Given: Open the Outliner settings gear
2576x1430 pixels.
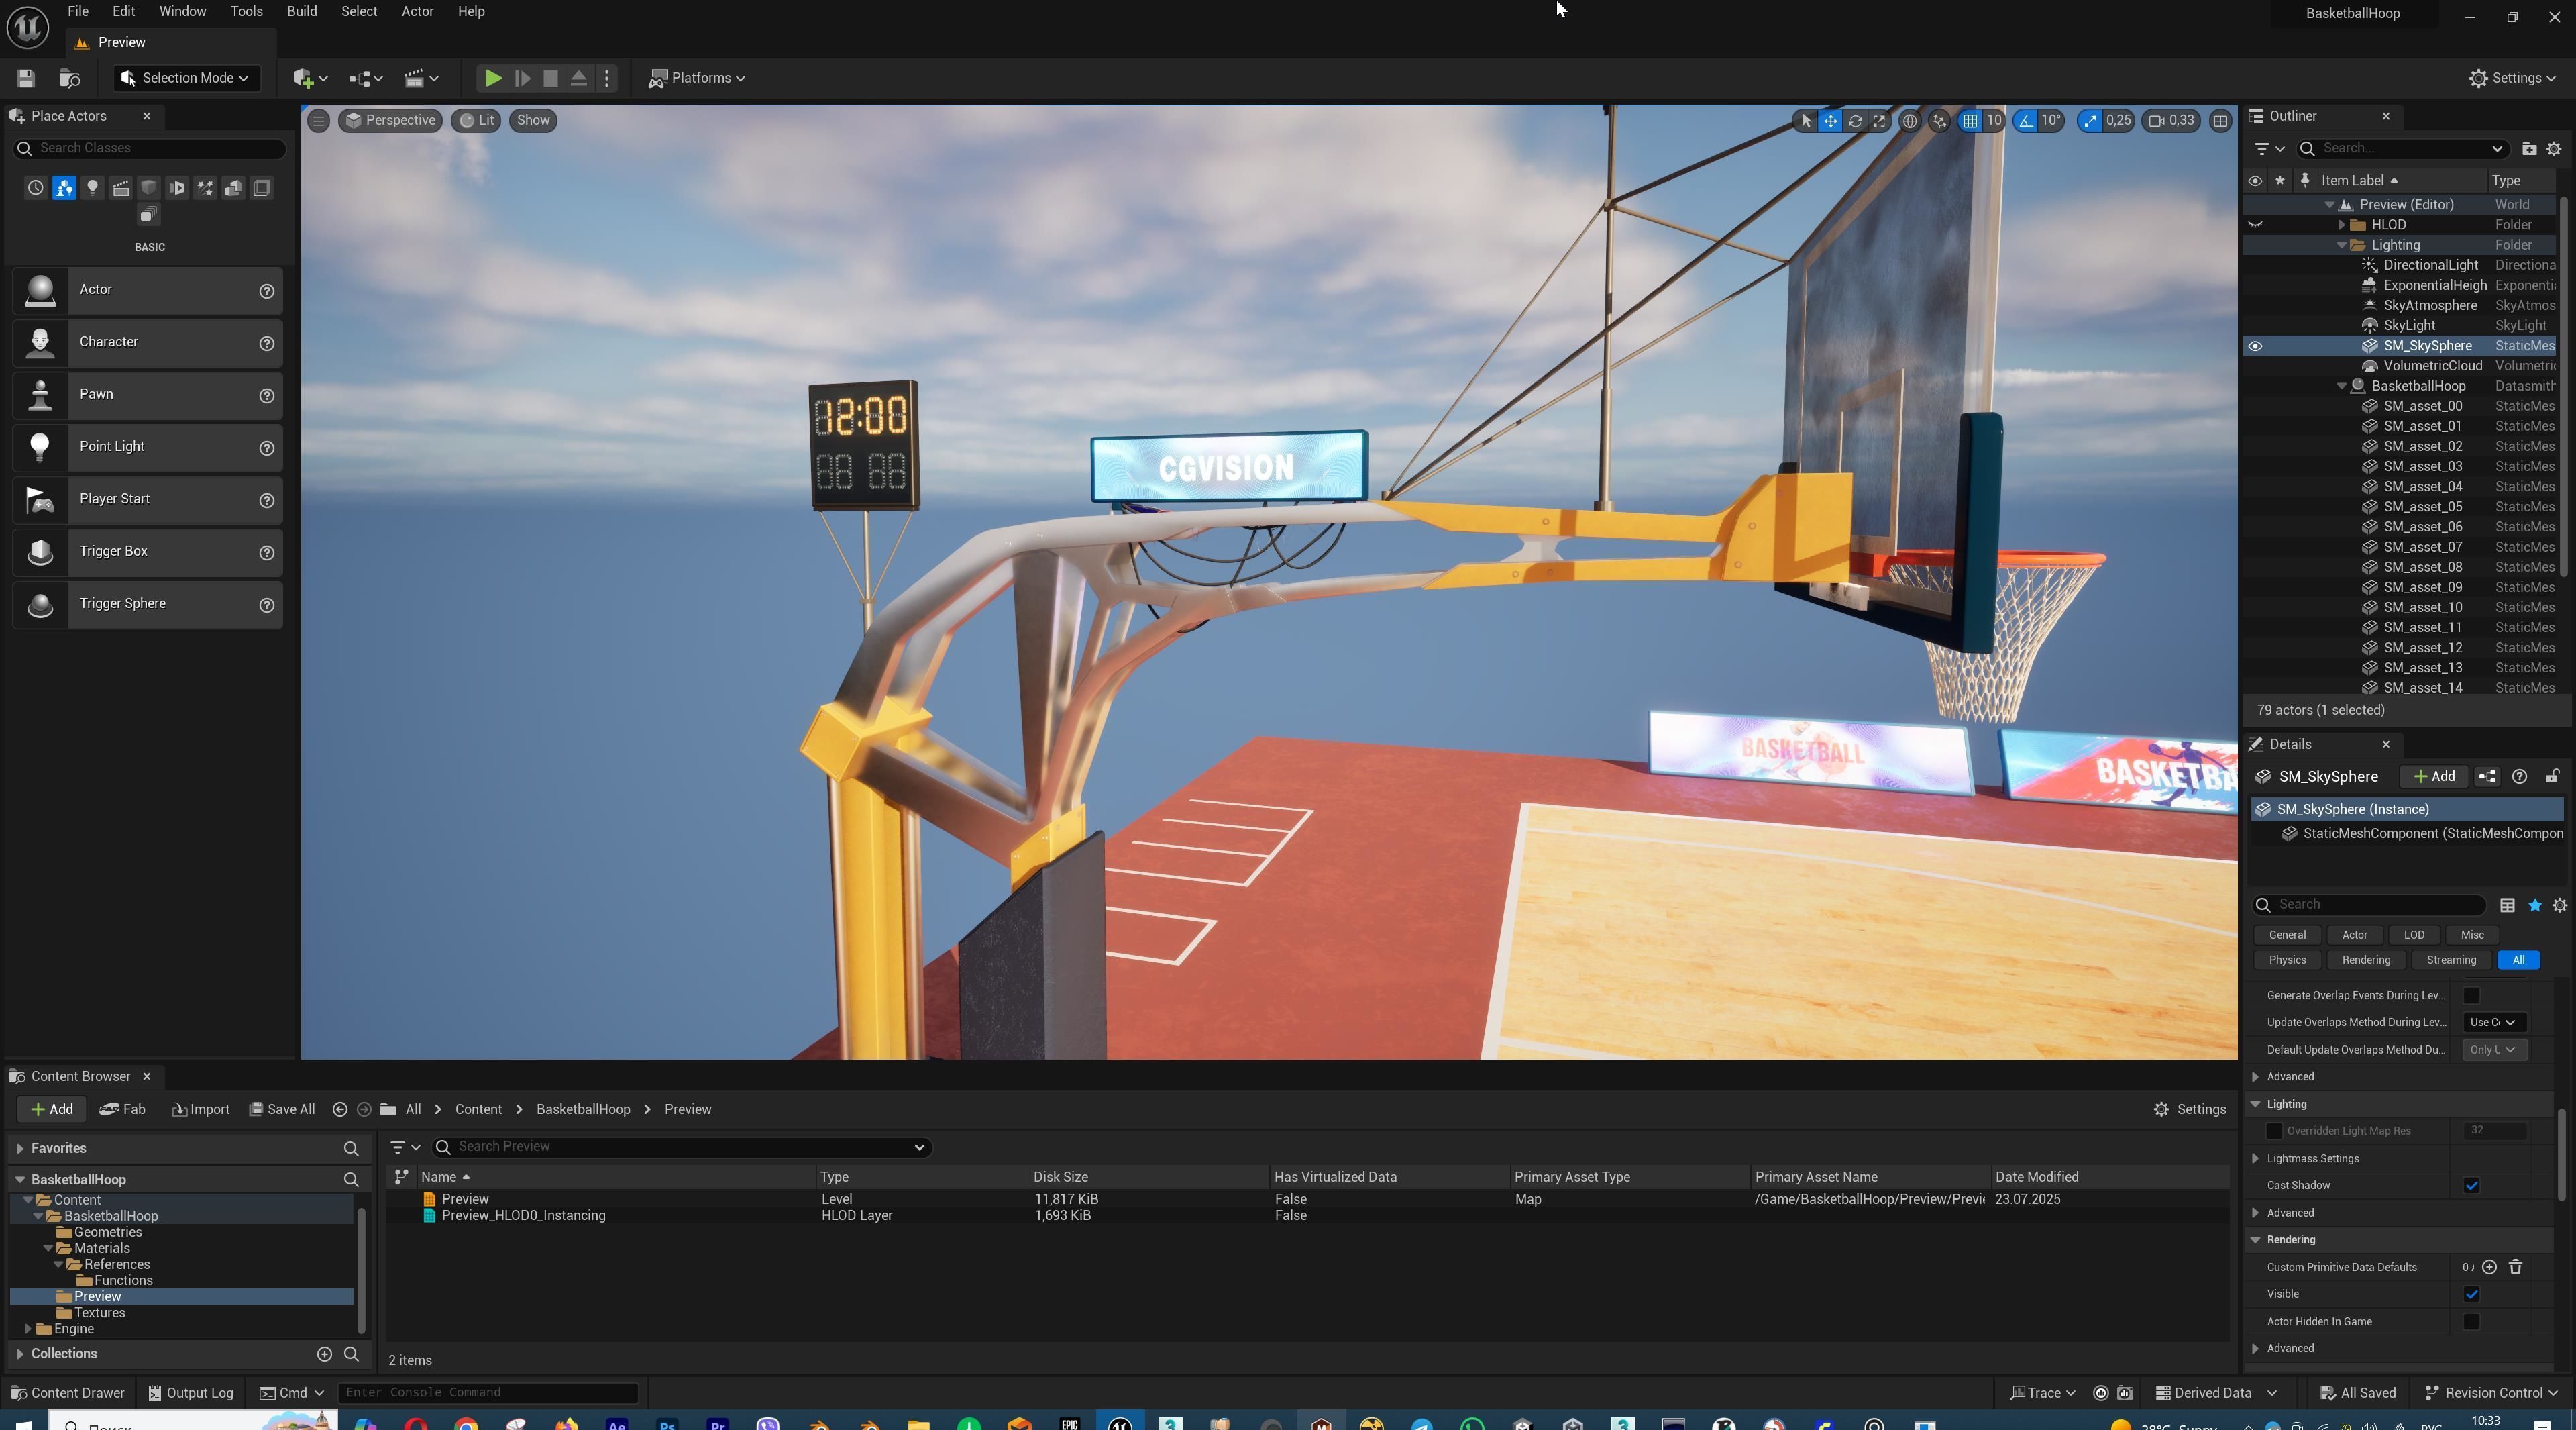Looking at the screenshot, I should [x=2553, y=149].
